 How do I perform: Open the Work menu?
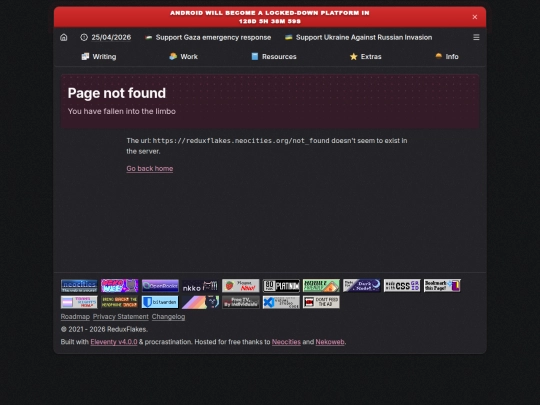tap(184, 56)
